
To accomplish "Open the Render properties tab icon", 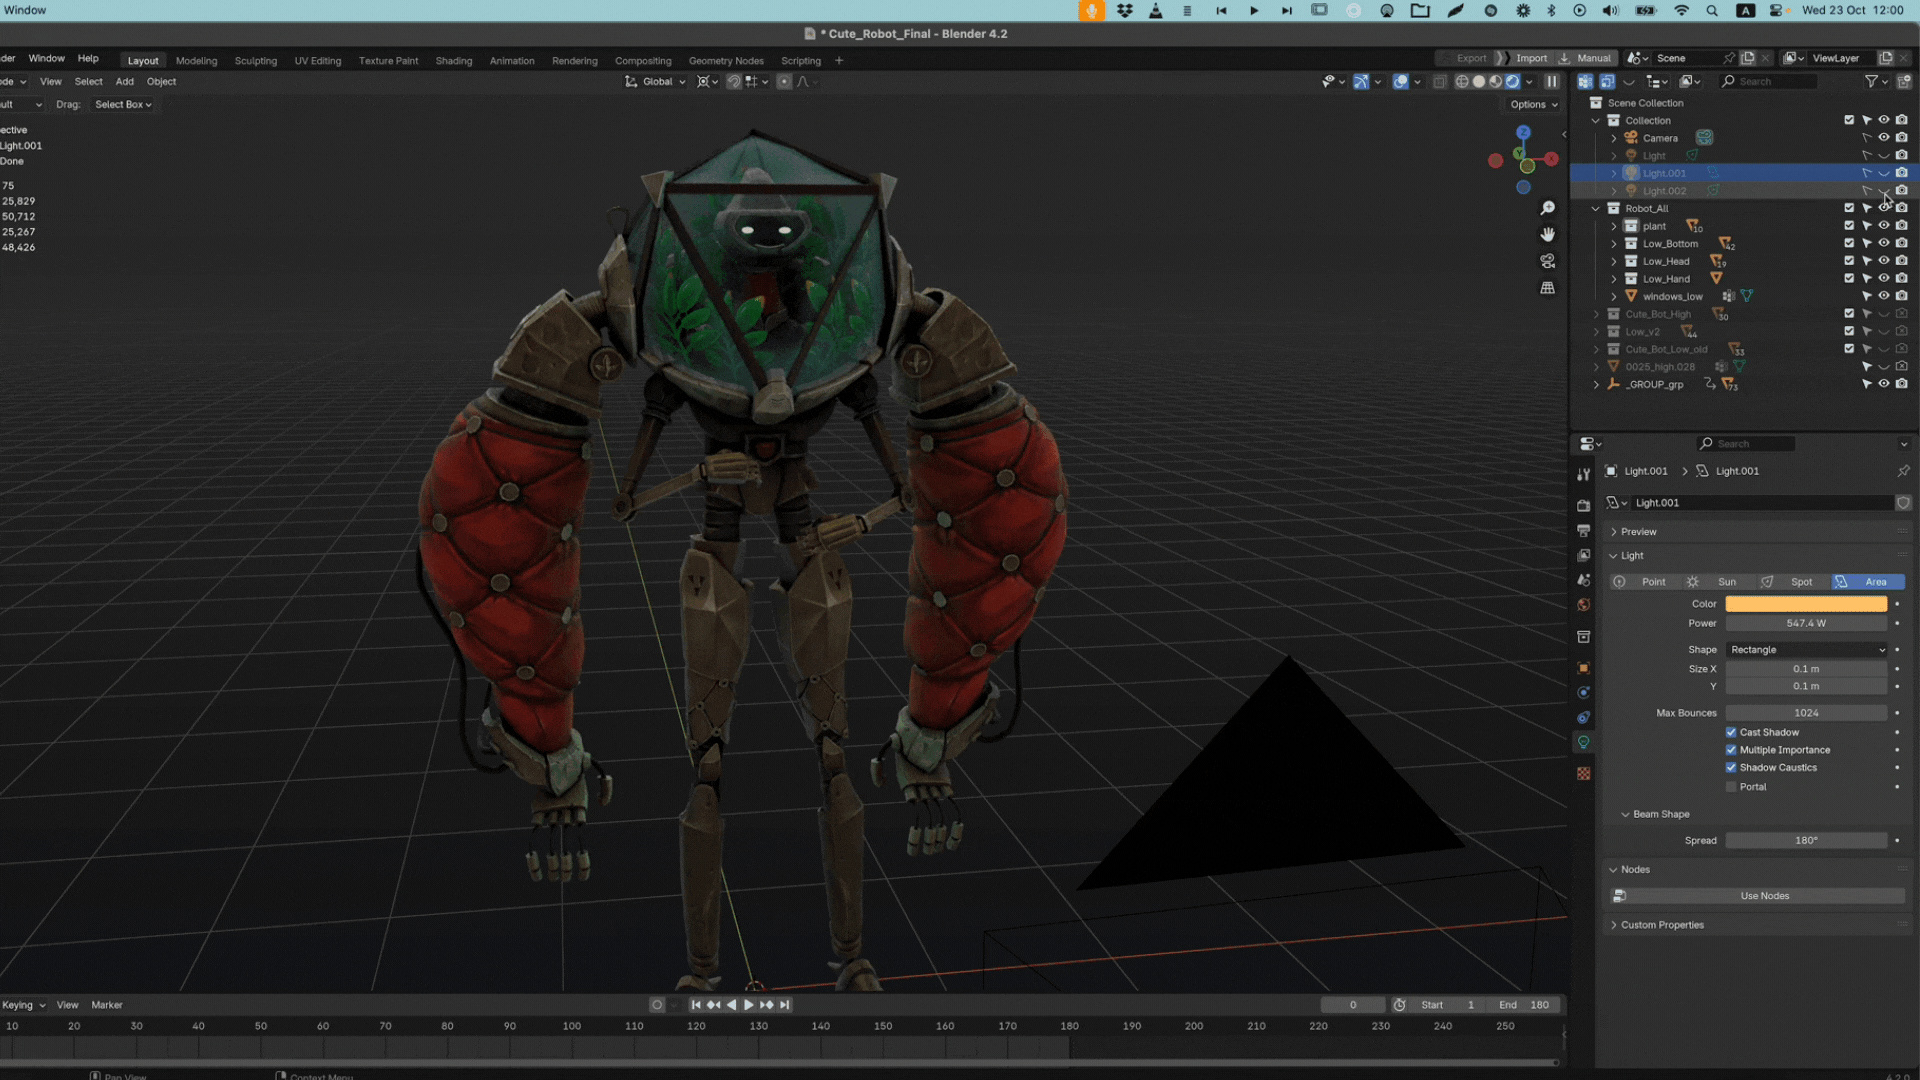I will 1583,506.
